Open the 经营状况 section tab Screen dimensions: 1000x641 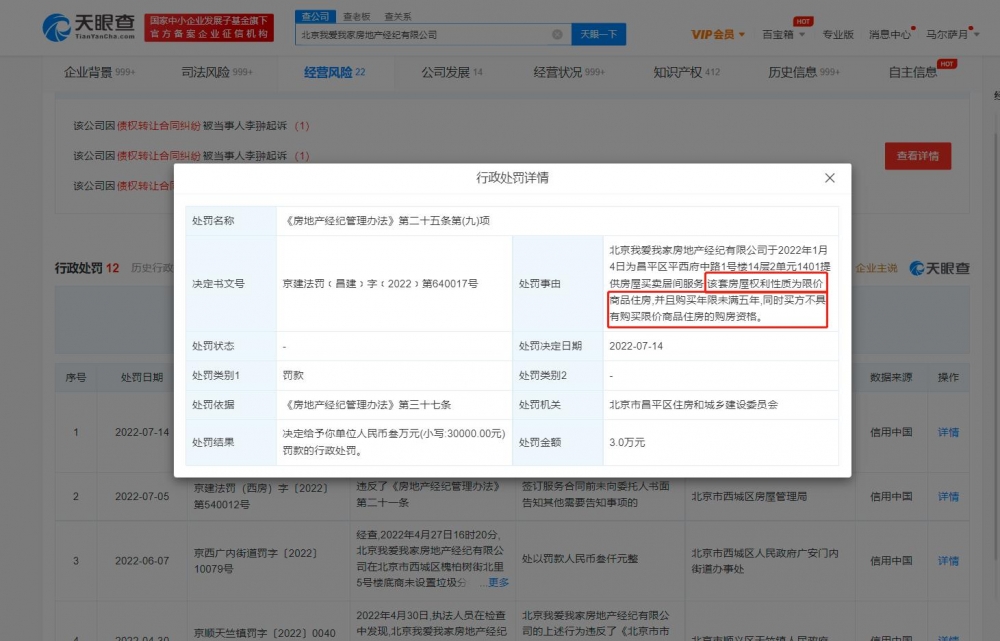point(569,73)
